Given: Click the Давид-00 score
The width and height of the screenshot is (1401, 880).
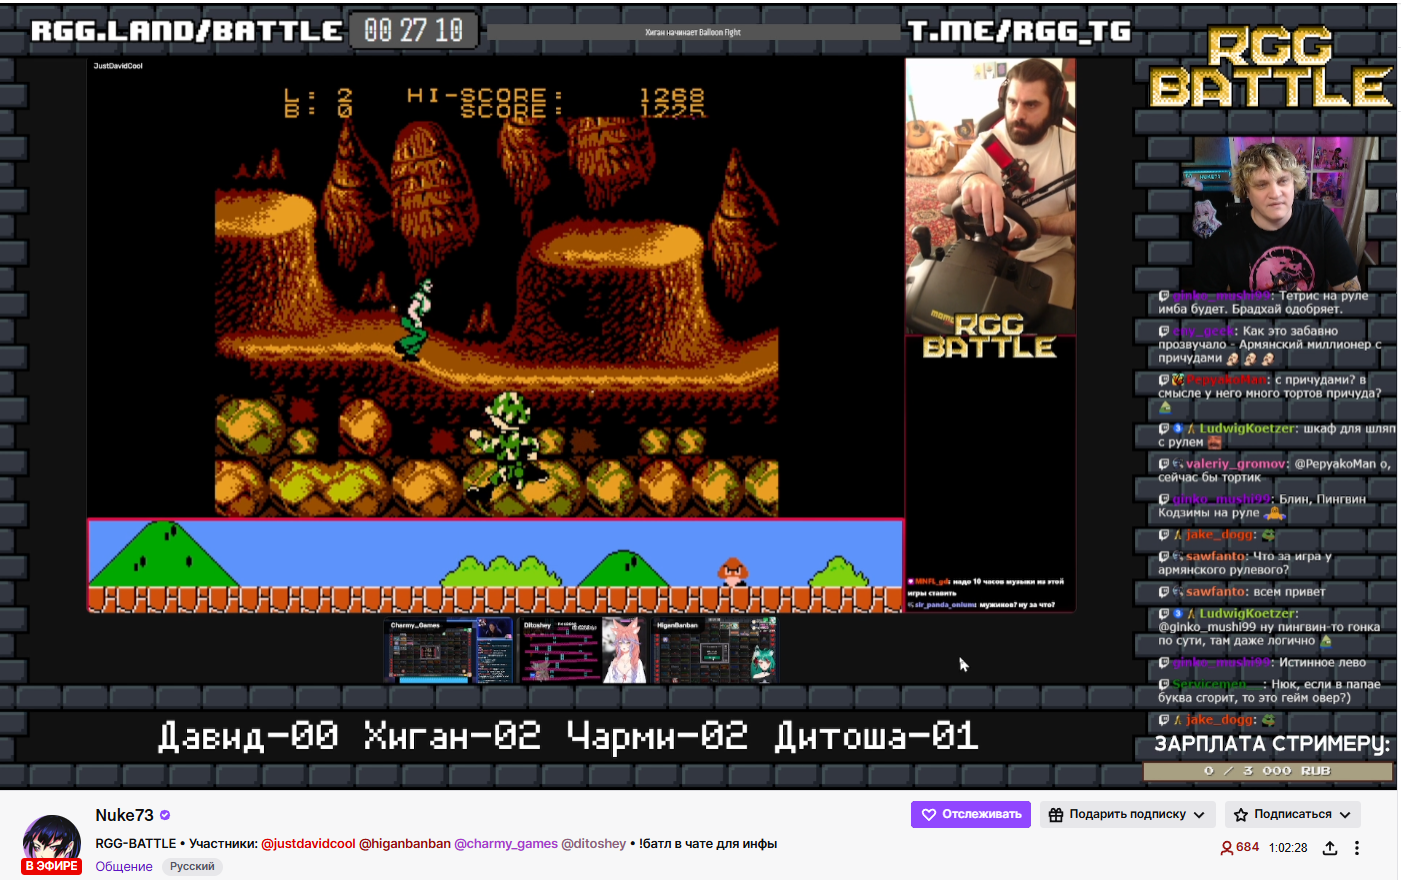Looking at the screenshot, I should pos(248,737).
